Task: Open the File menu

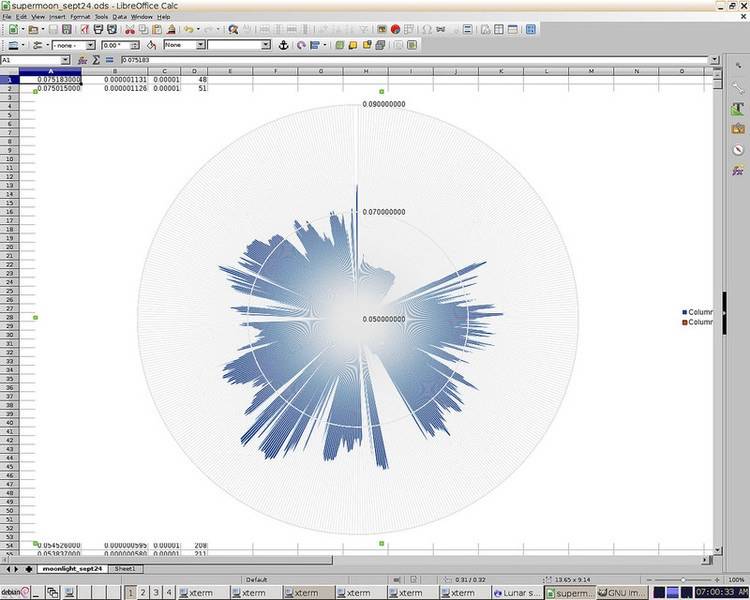Action: [x=7, y=17]
